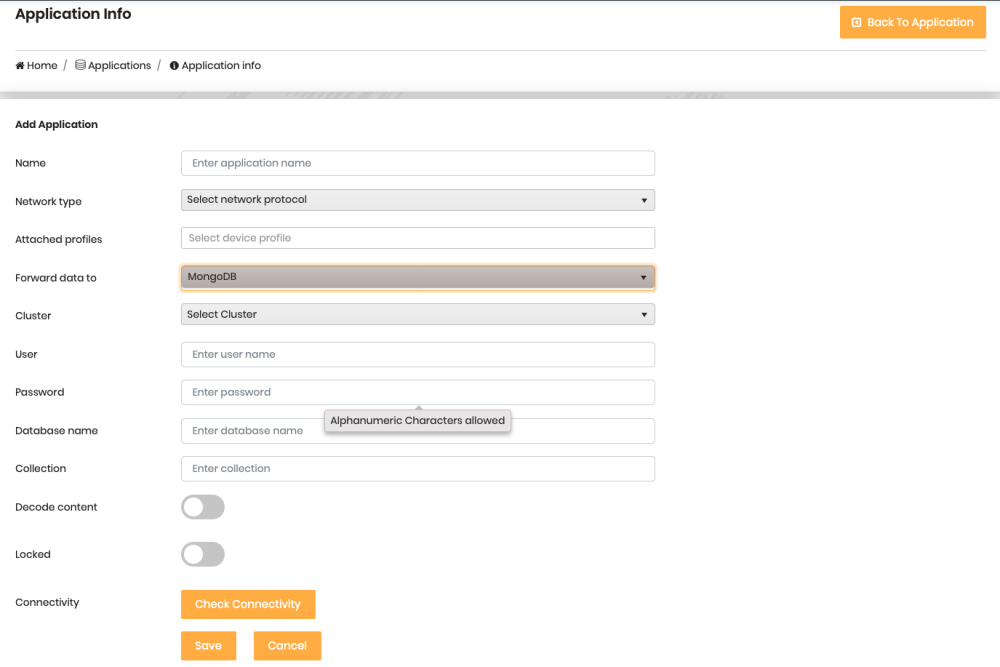This screenshot has height=667, width=1000.
Task: Click the Attached profiles input field
Action: tap(417, 238)
